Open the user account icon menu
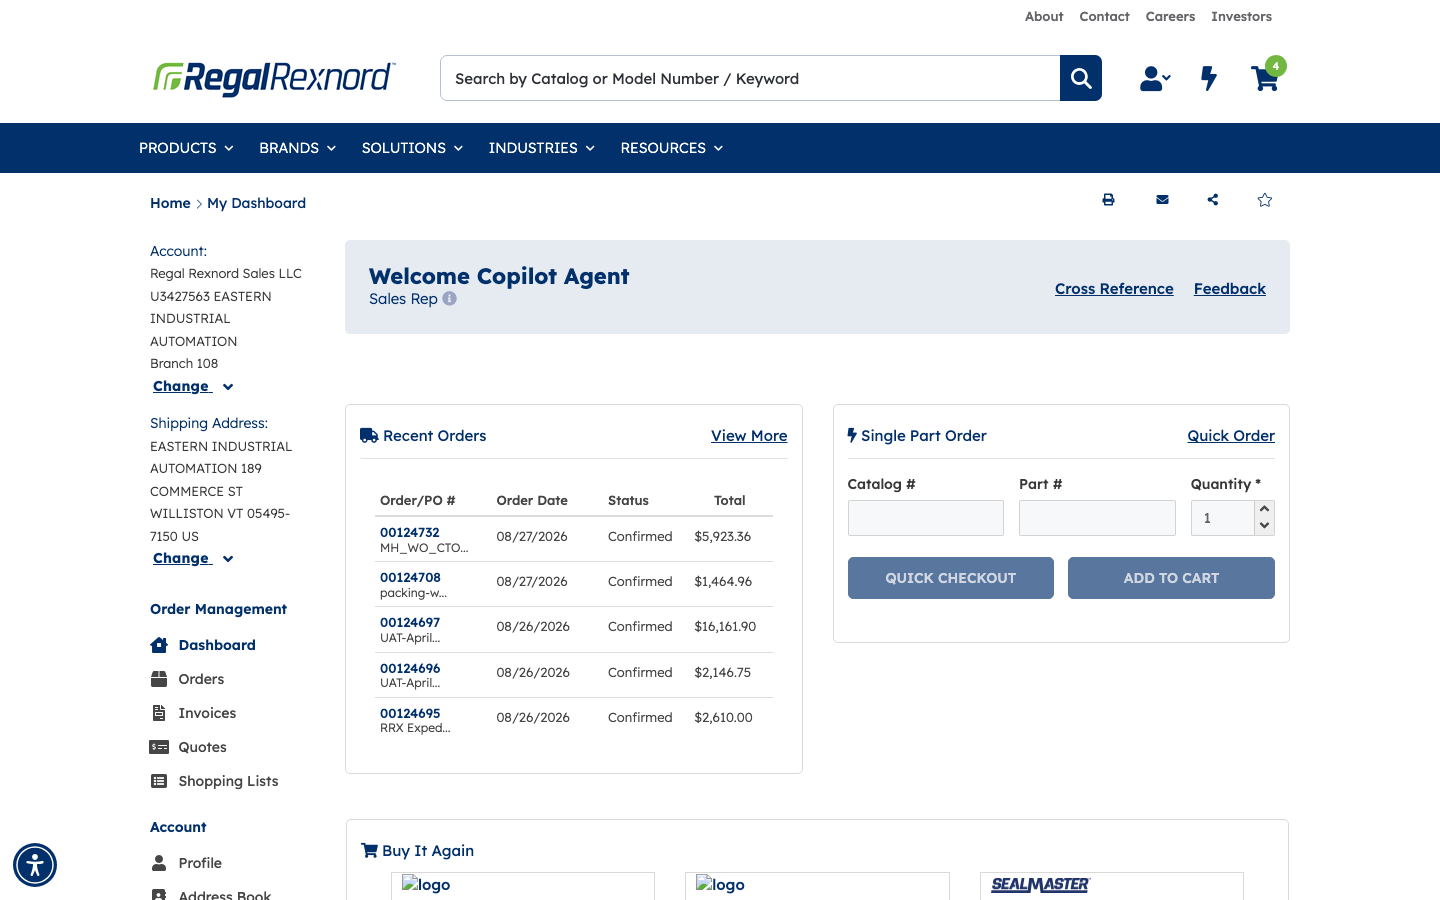1440x900 pixels. coord(1155,78)
